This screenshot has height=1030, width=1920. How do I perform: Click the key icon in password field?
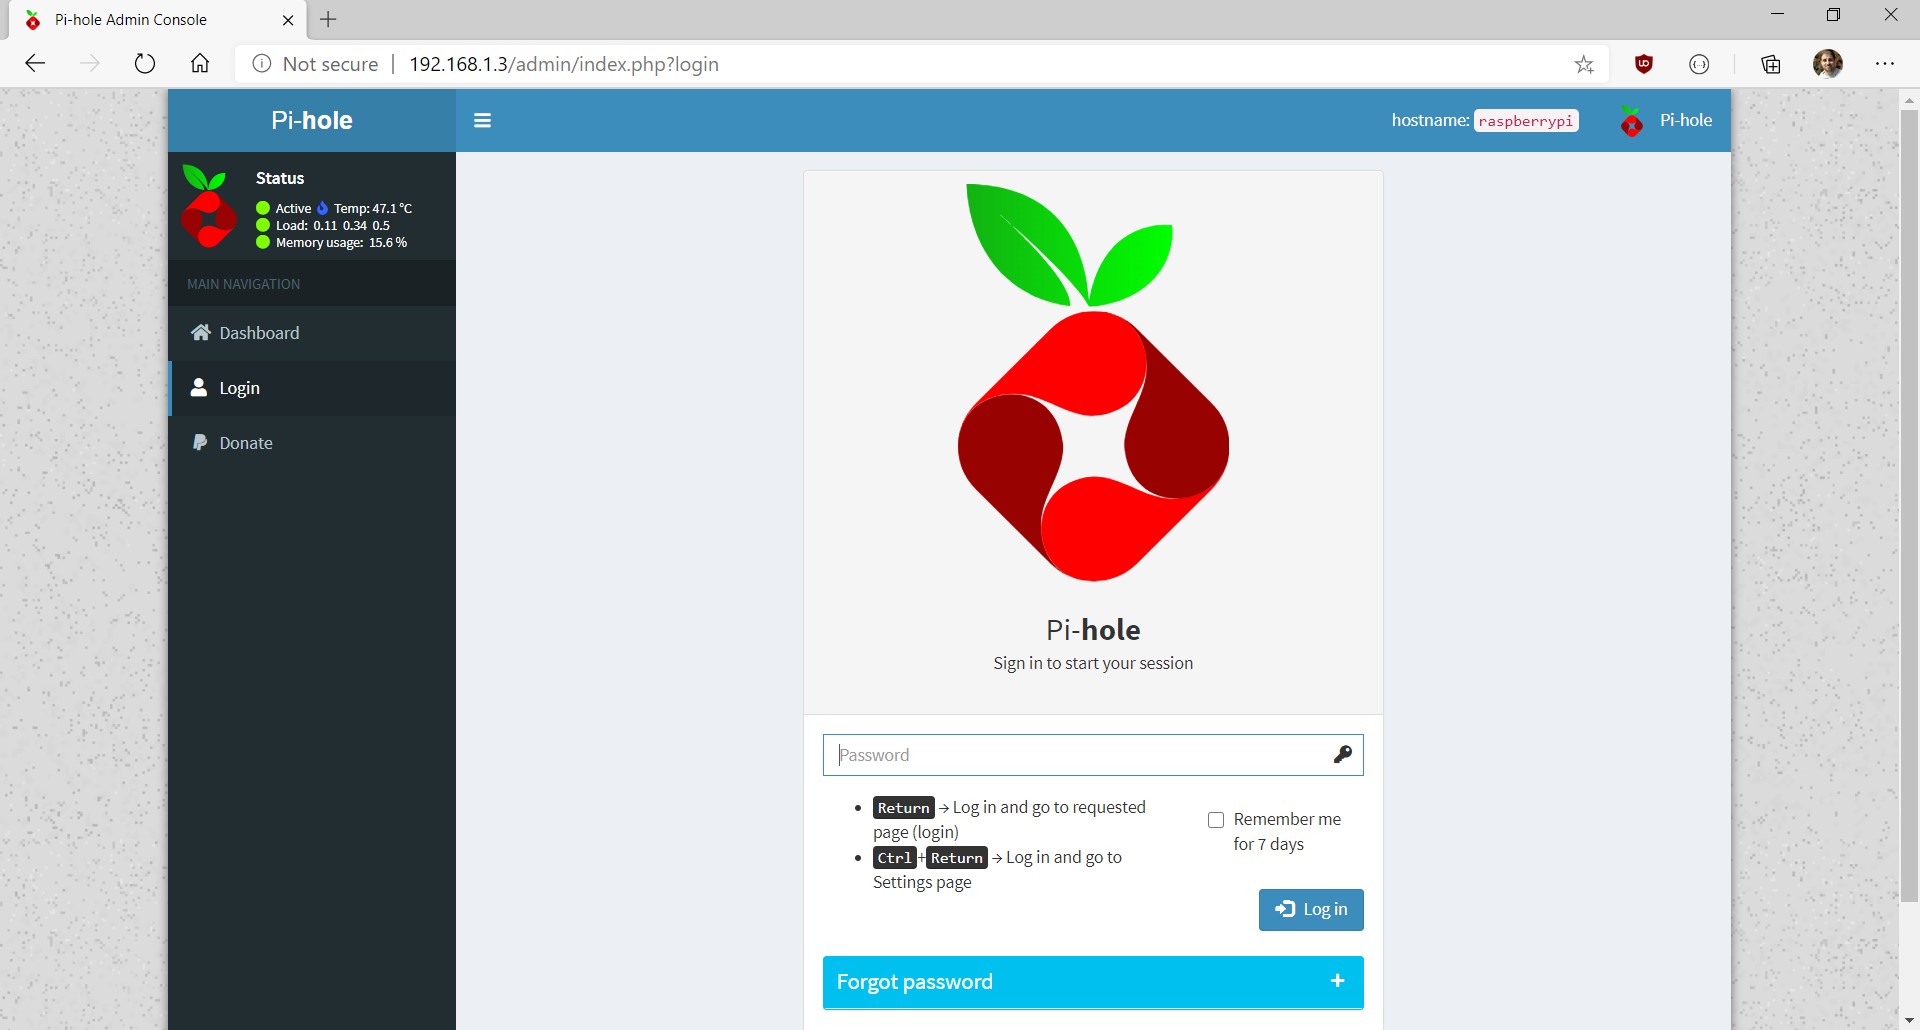tap(1342, 754)
